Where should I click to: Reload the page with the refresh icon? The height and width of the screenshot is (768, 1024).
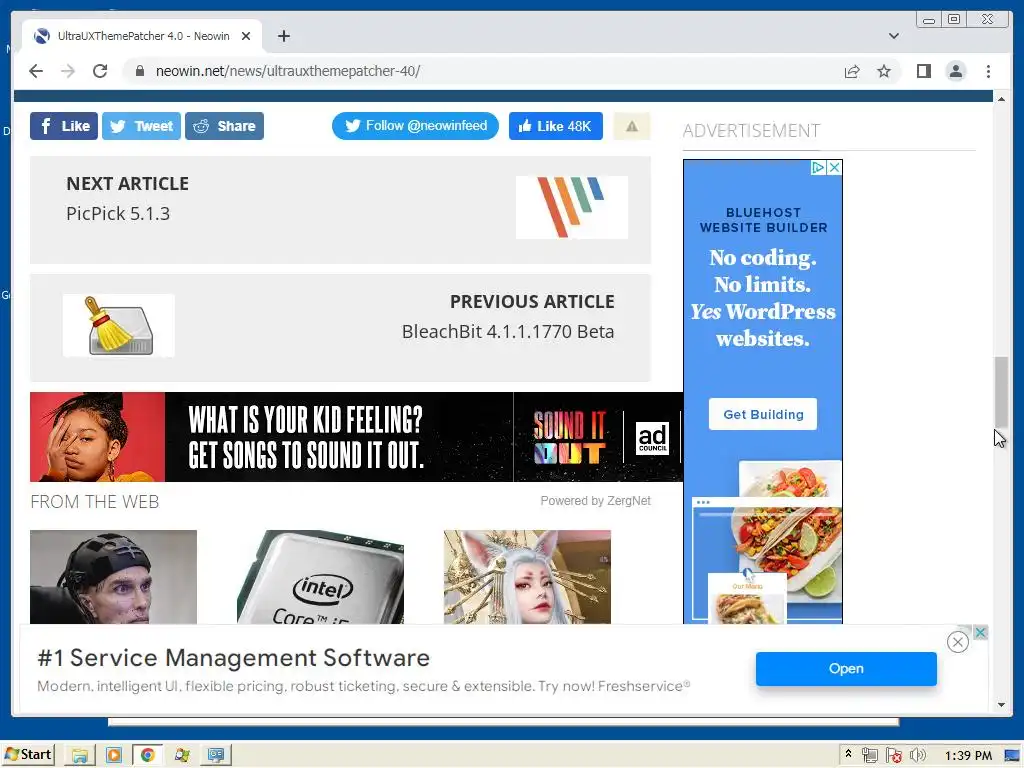click(x=100, y=71)
